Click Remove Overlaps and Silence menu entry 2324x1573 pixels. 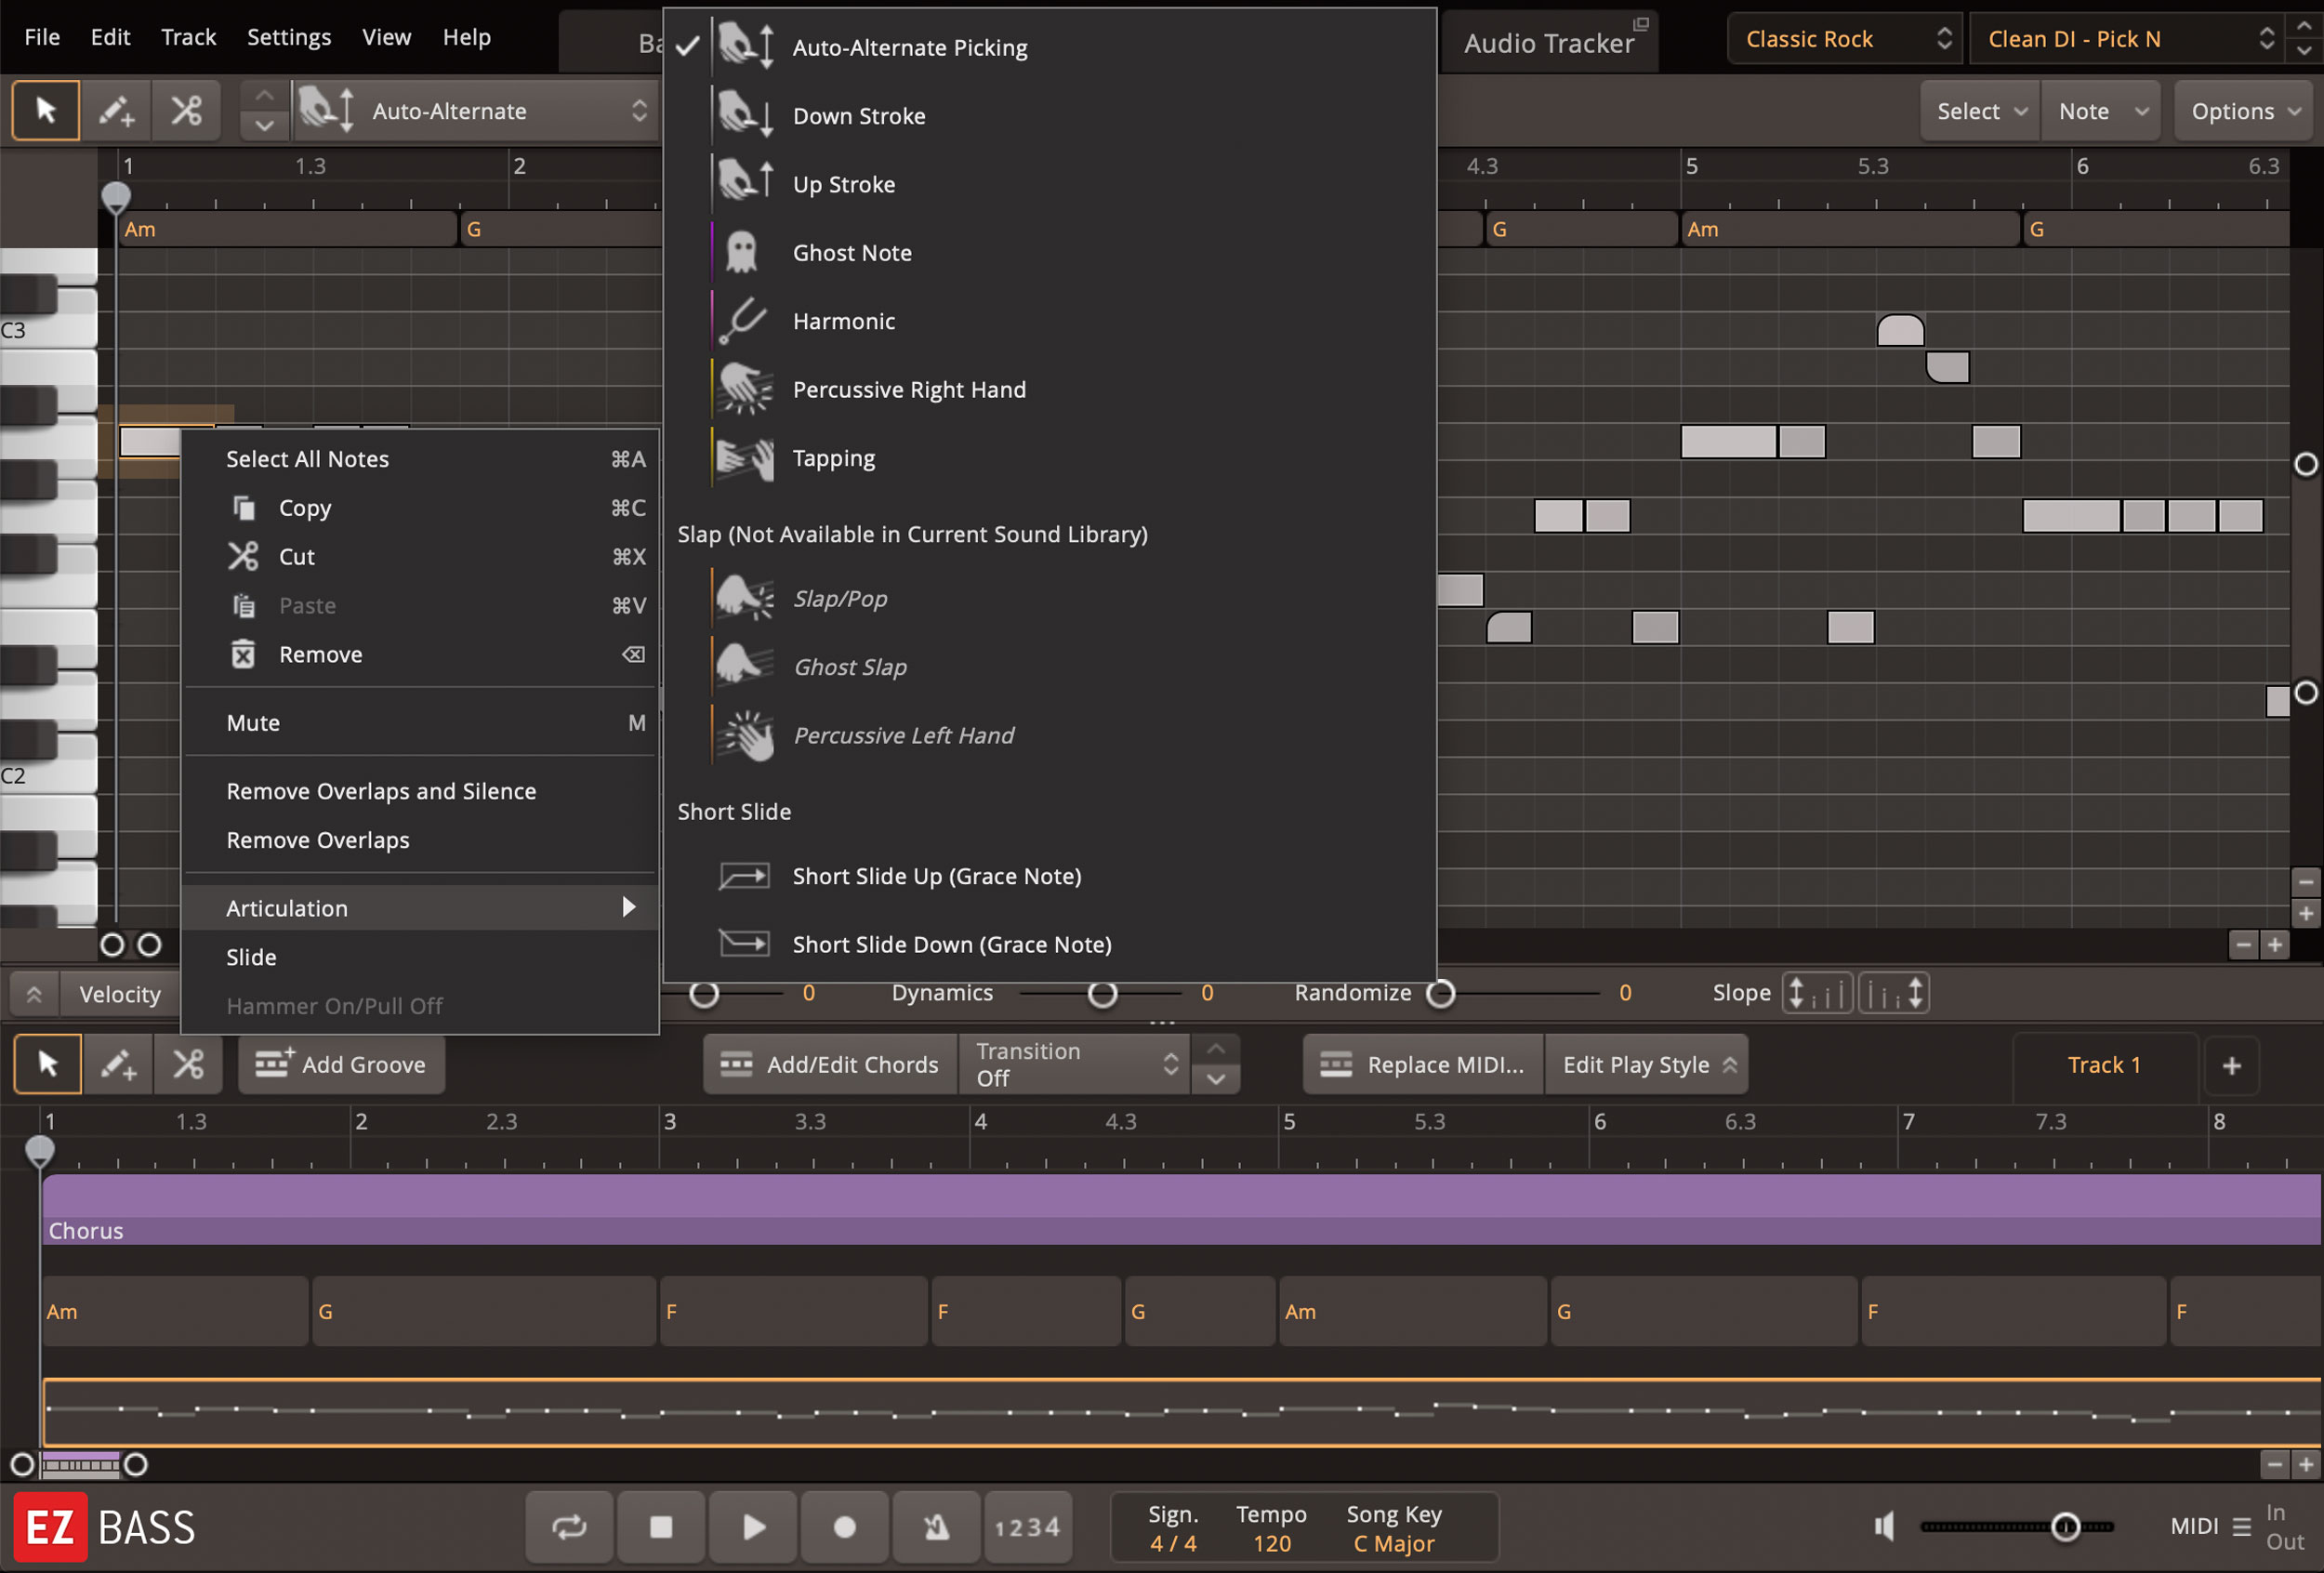pos(381,791)
